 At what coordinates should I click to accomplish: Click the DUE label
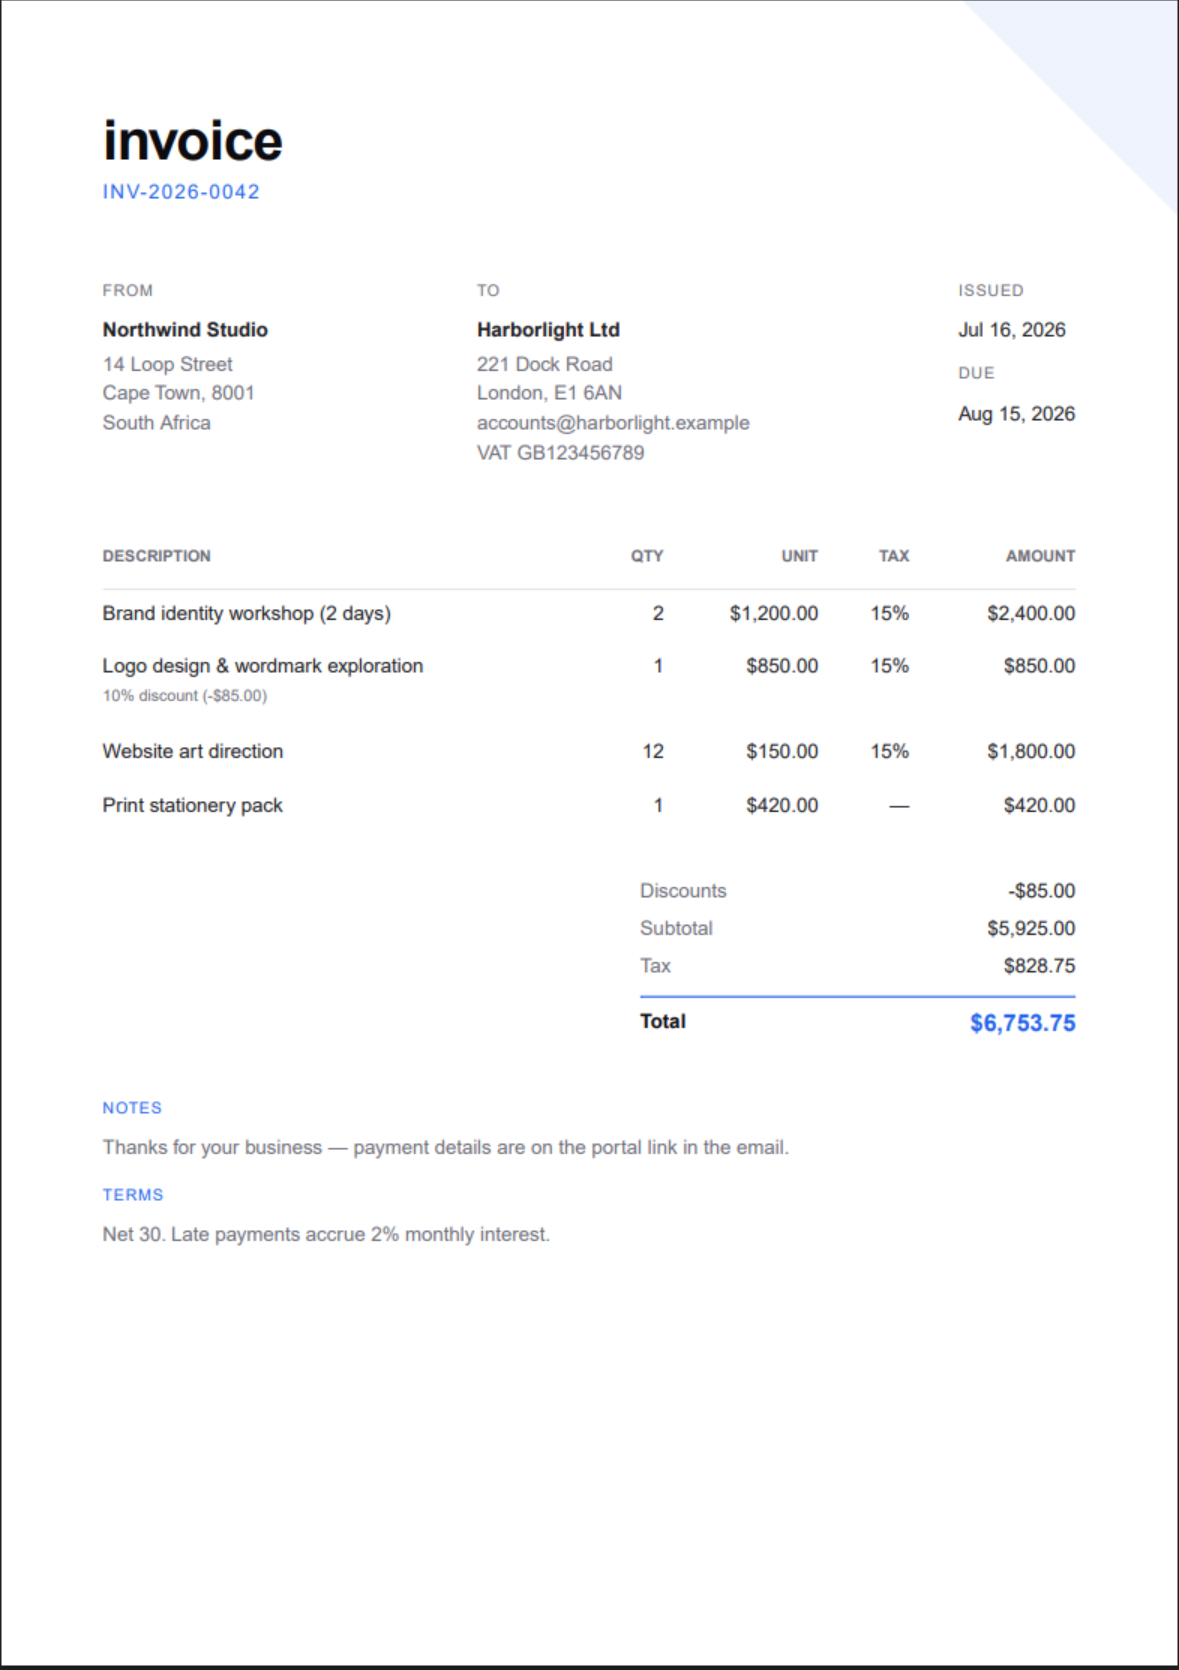pos(976,373)
